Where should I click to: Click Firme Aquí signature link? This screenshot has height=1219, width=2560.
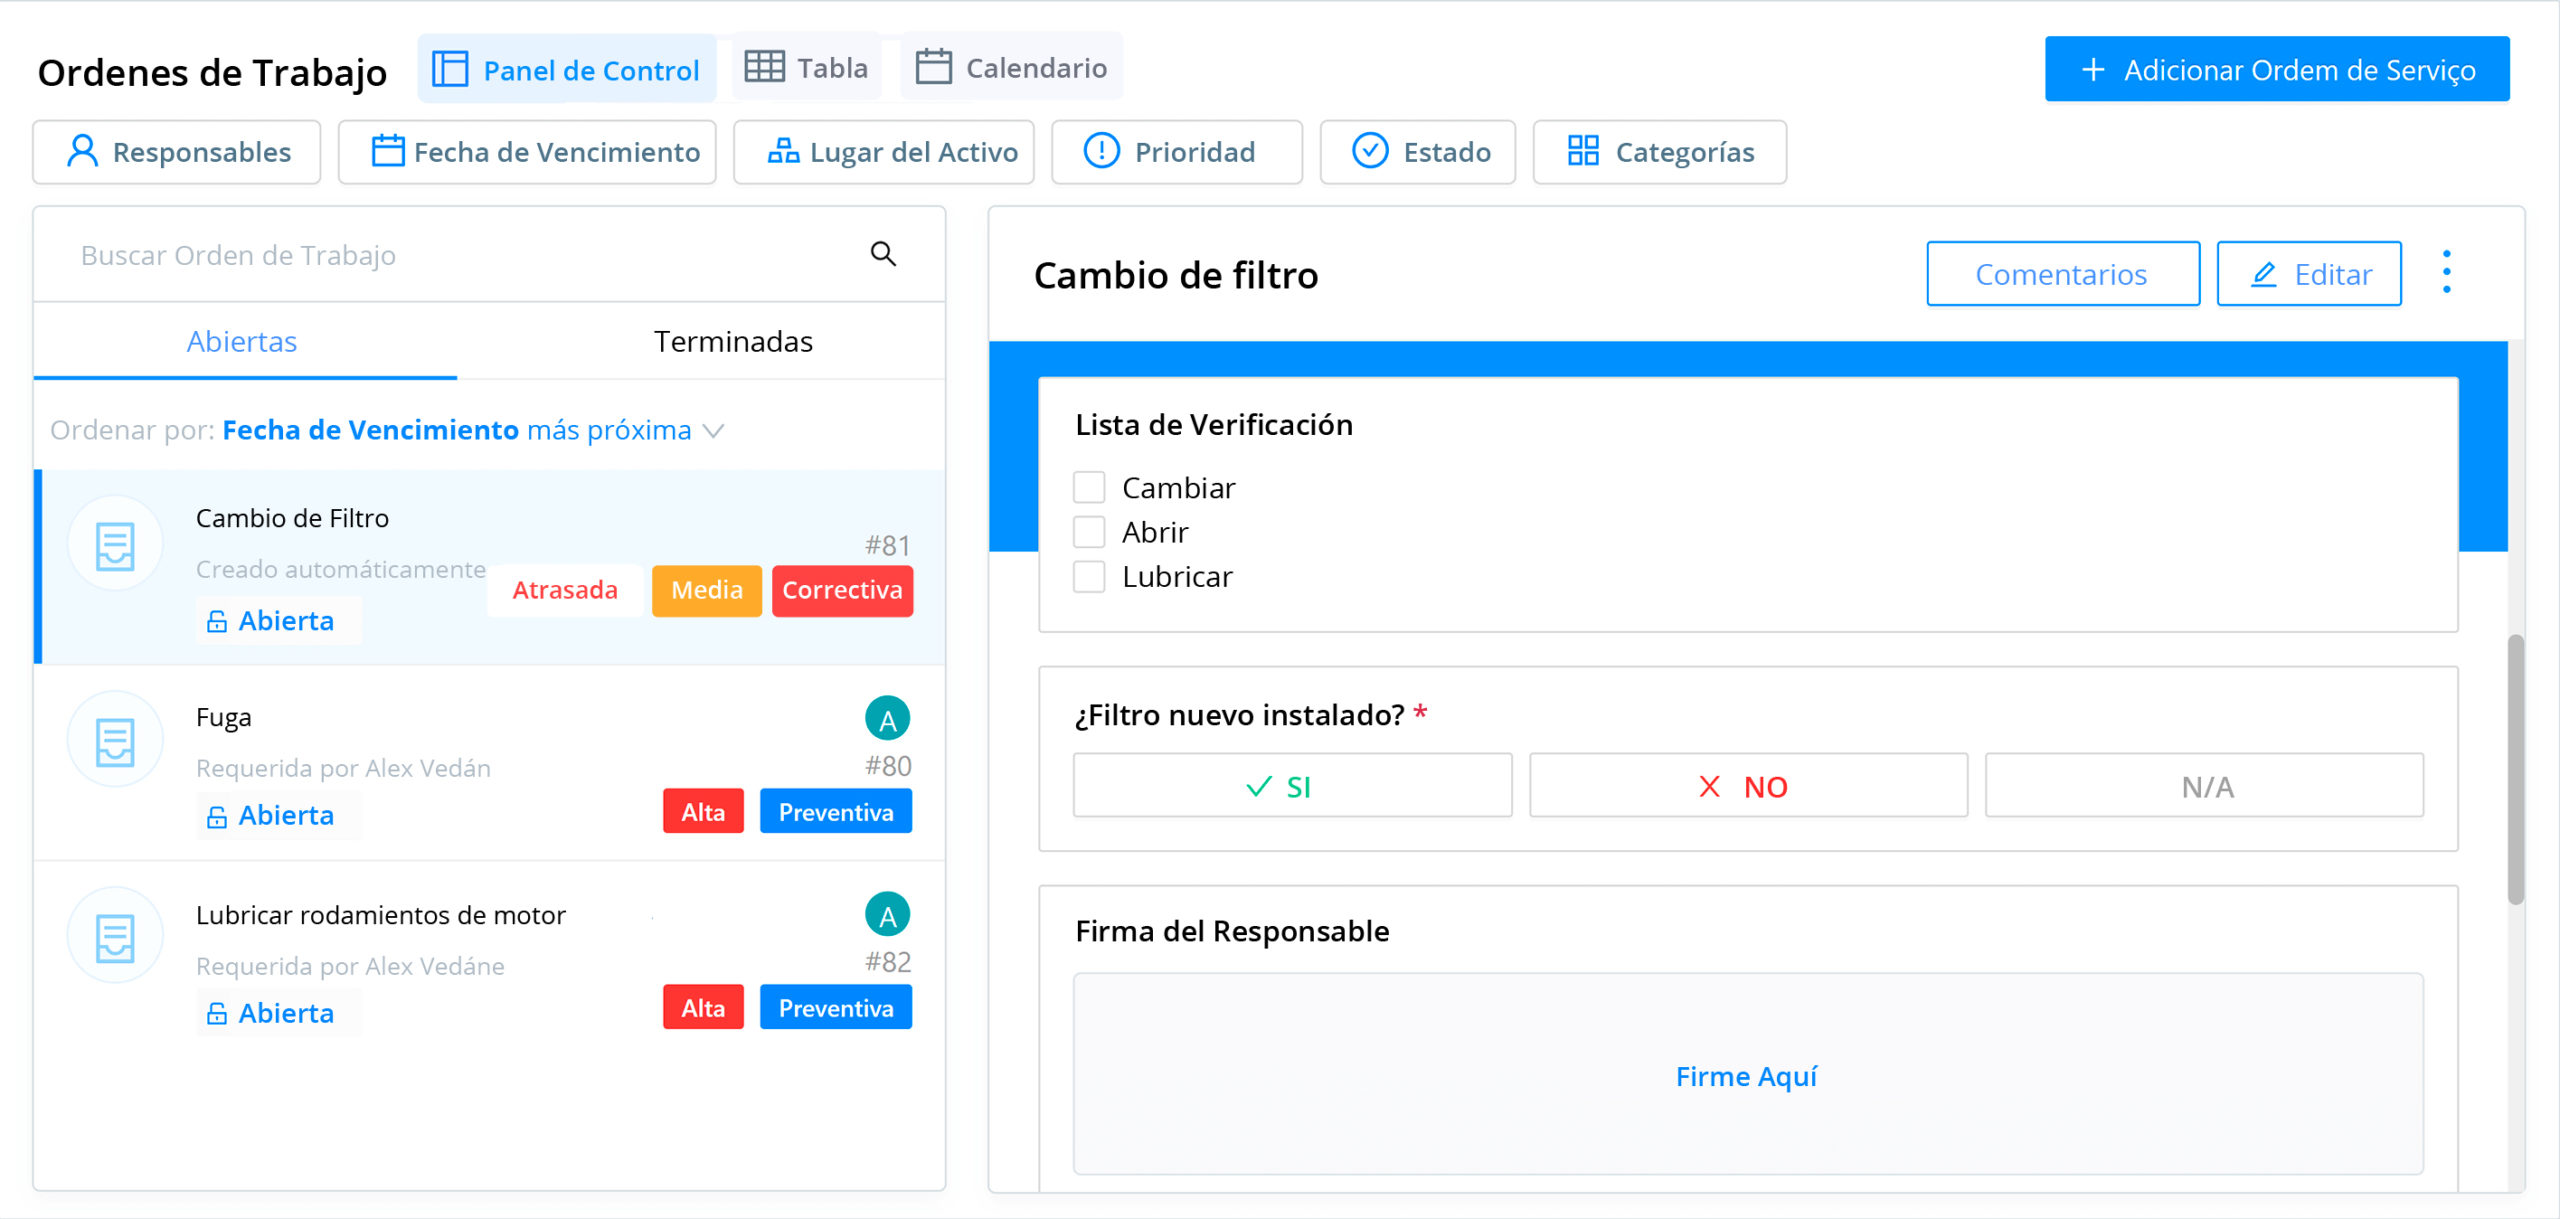(1746, 1076)
